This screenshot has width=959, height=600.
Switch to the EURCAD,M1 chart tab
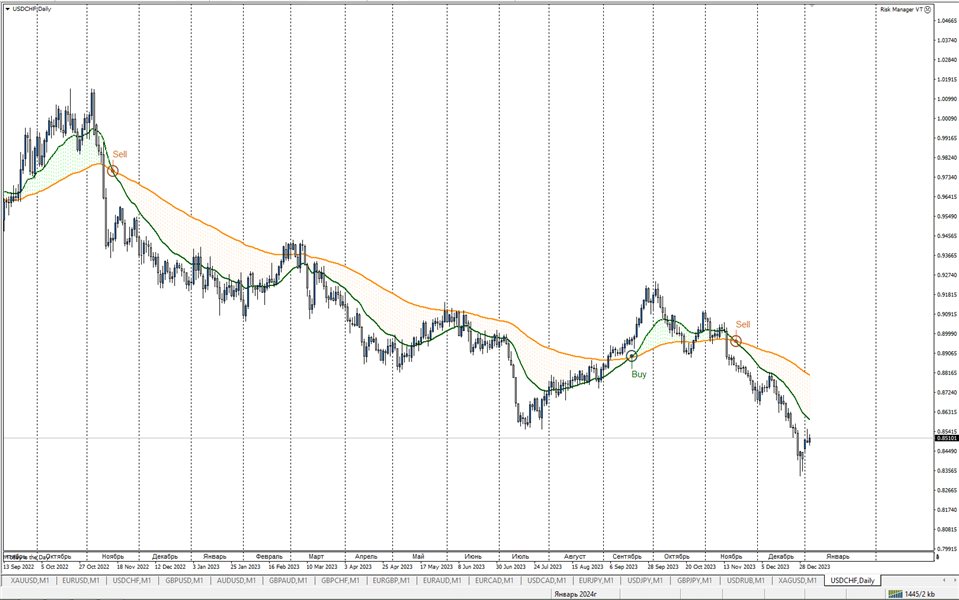pyautogui.click(x=494, y=580)
